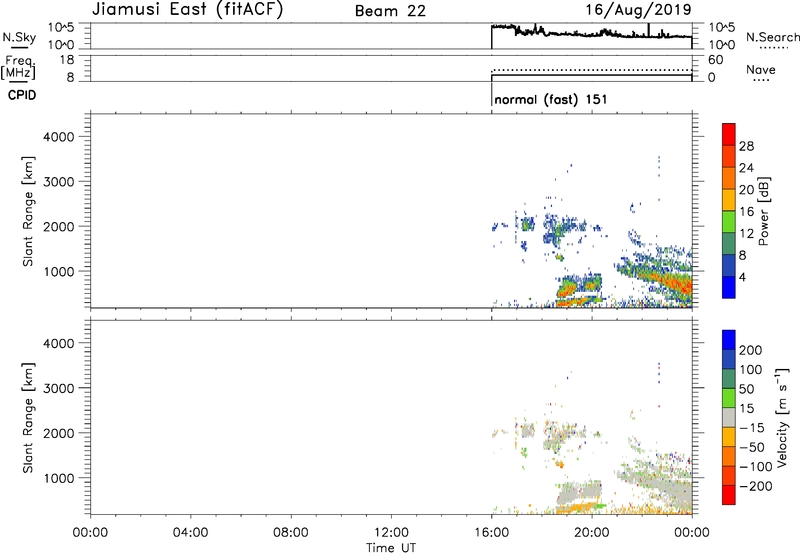Click the '4000' tick on the power panel

[59, 137]
